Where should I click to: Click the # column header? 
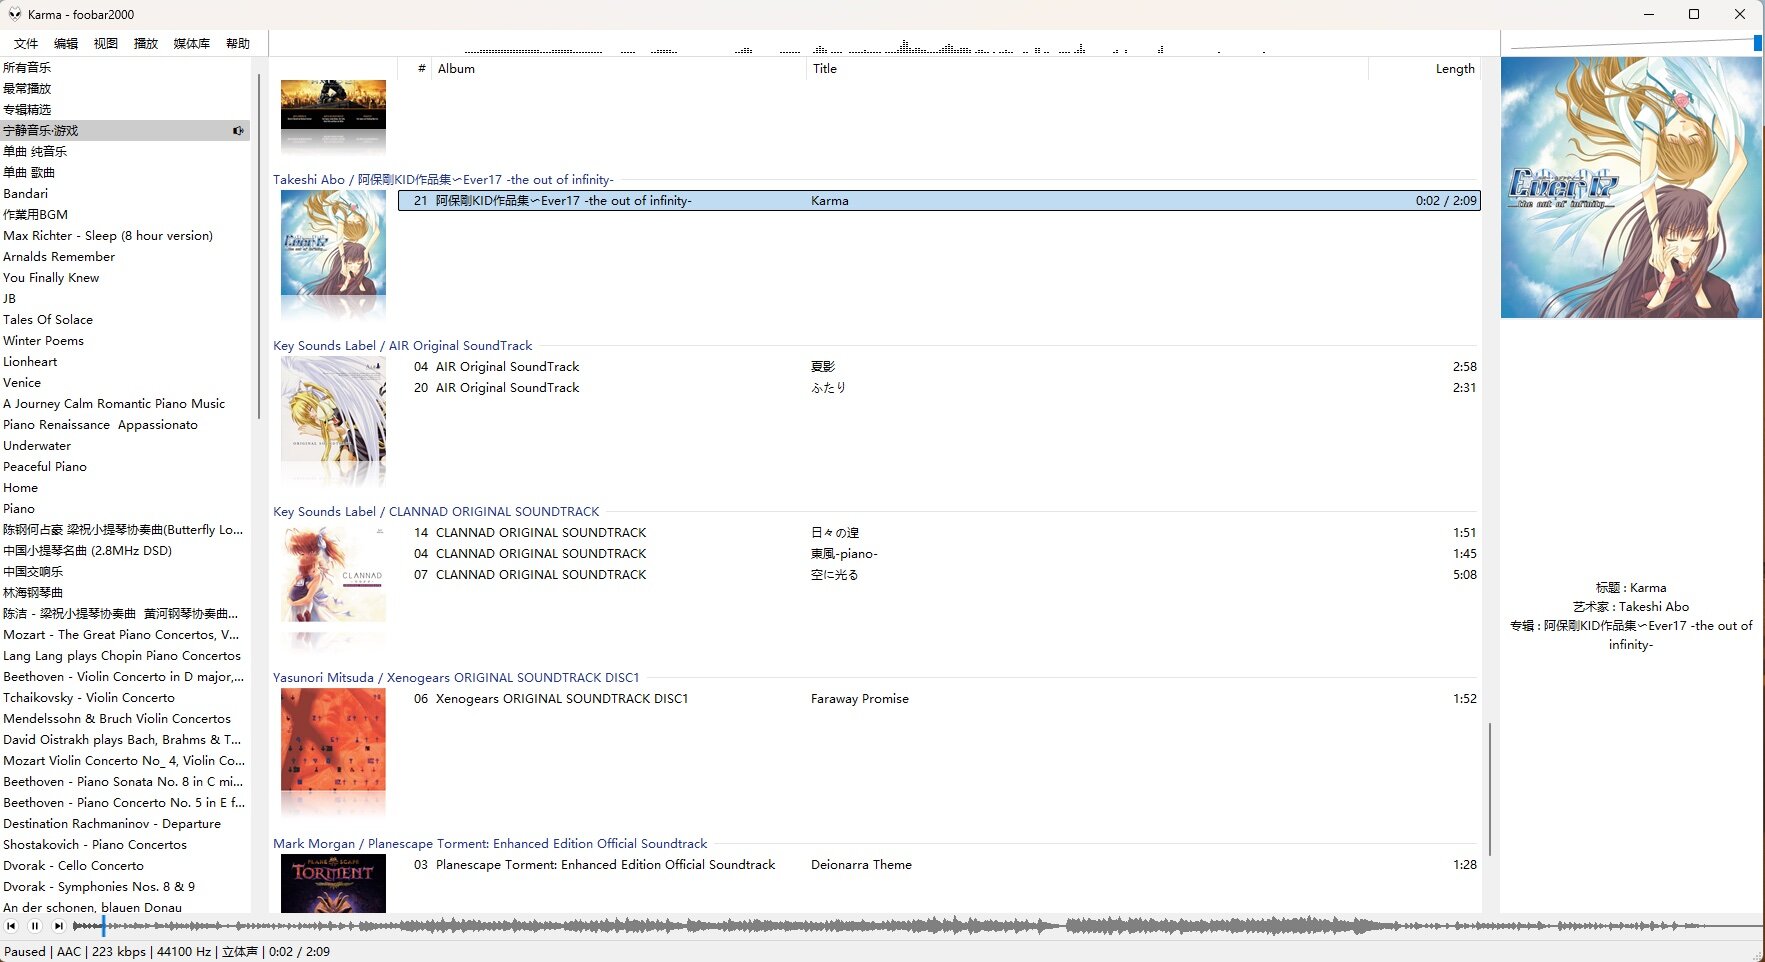pos(416,68)
